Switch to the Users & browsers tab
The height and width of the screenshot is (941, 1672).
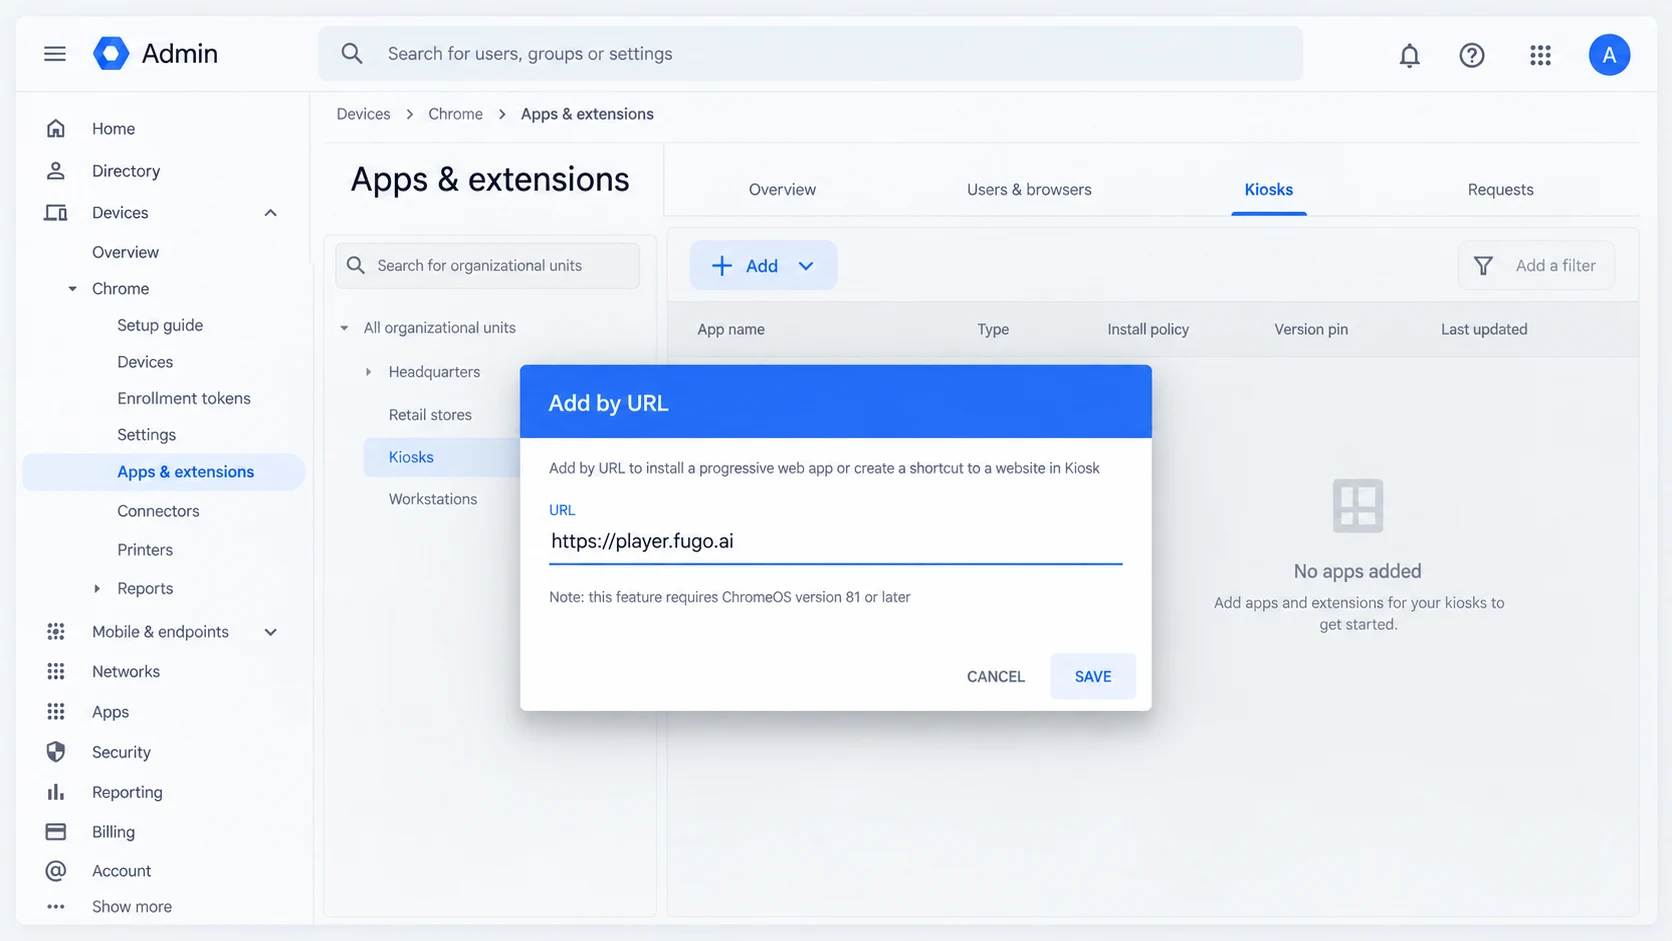(1029, 190)
